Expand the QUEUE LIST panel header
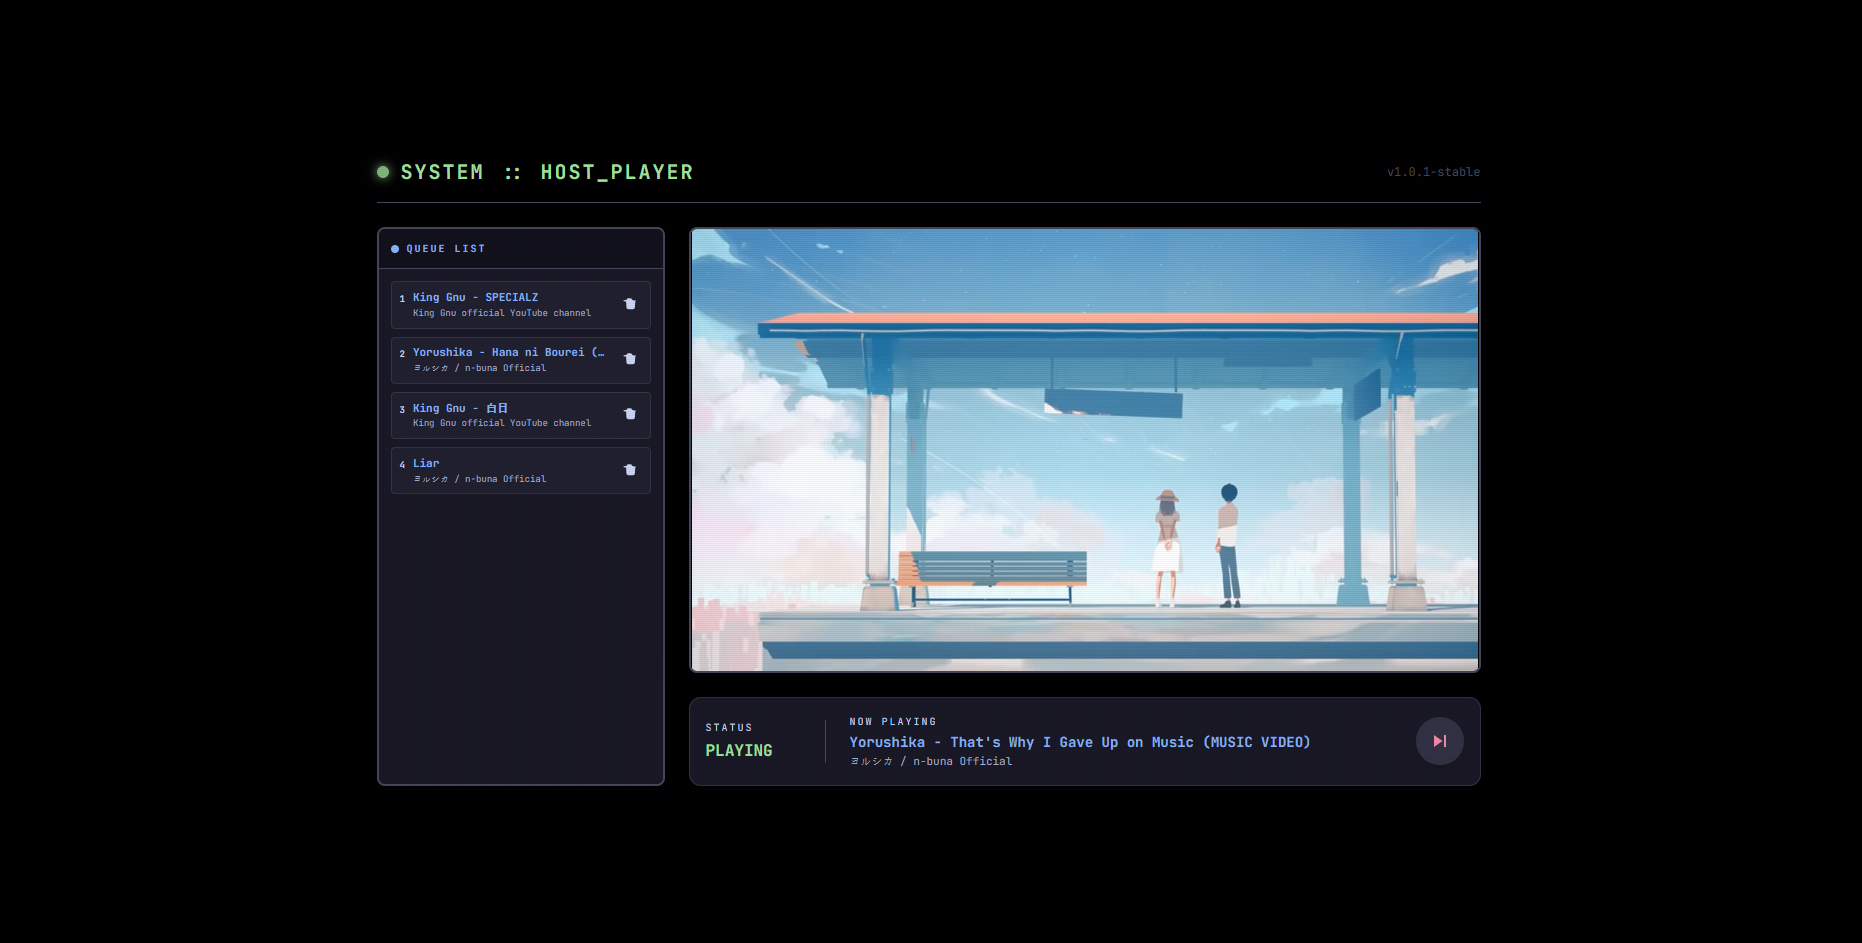The width and height of the screenshot is (1862, 943). click(x=446, y=248)
